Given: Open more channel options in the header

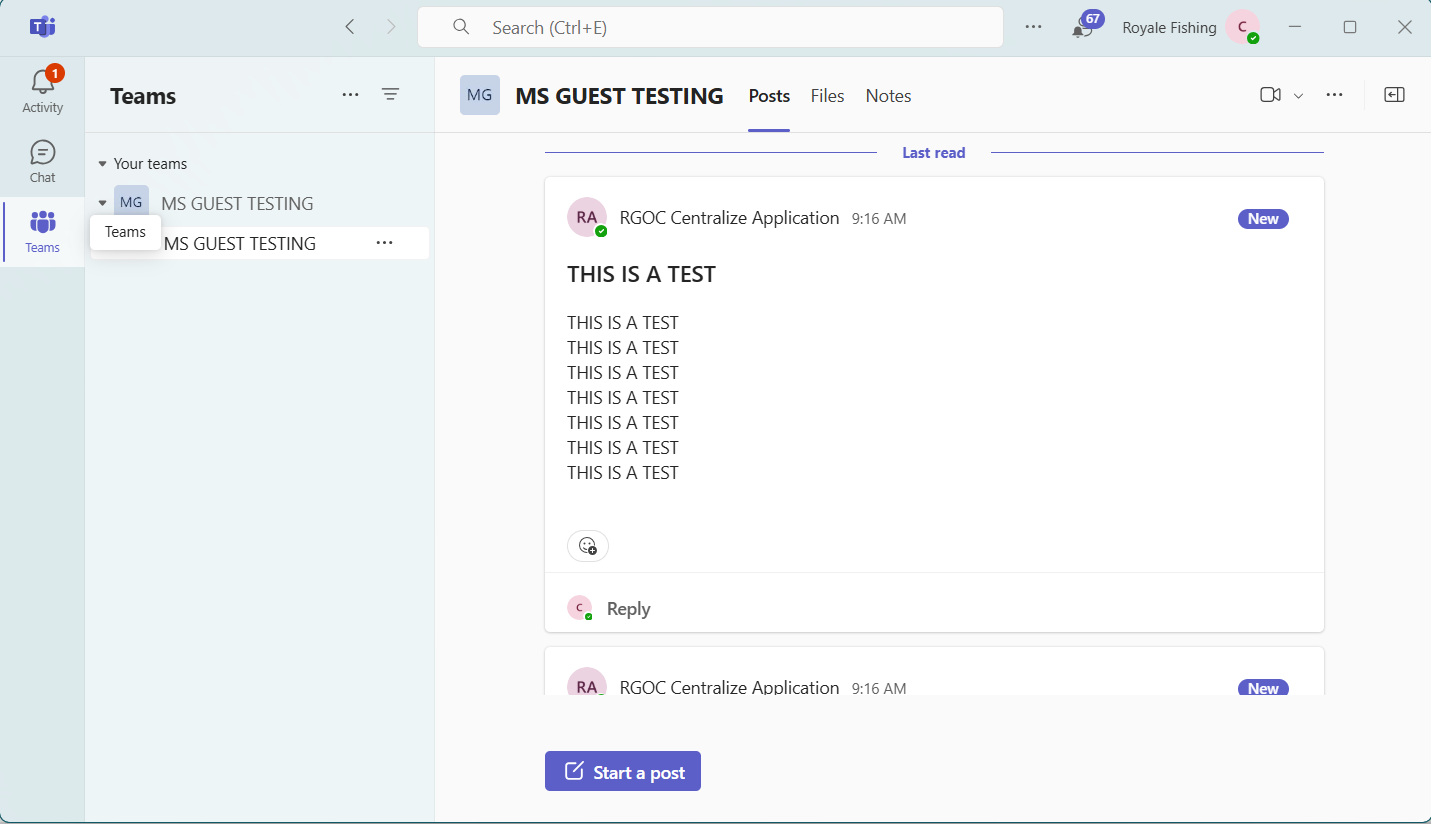Looking at the screenshot, I should (x=1334, y=95).
